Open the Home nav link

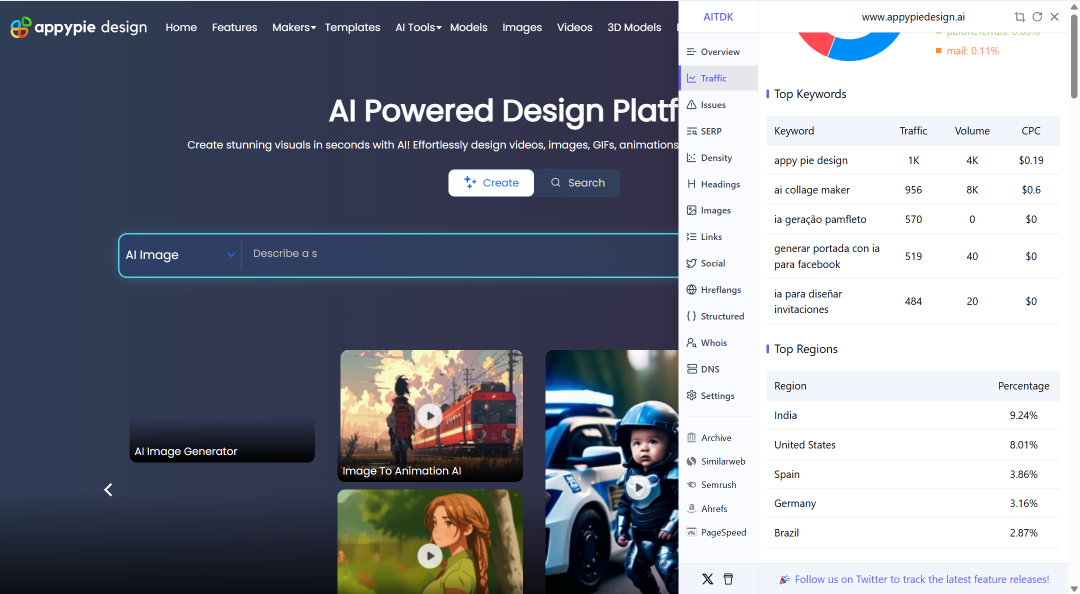click(x=181, y=28)
